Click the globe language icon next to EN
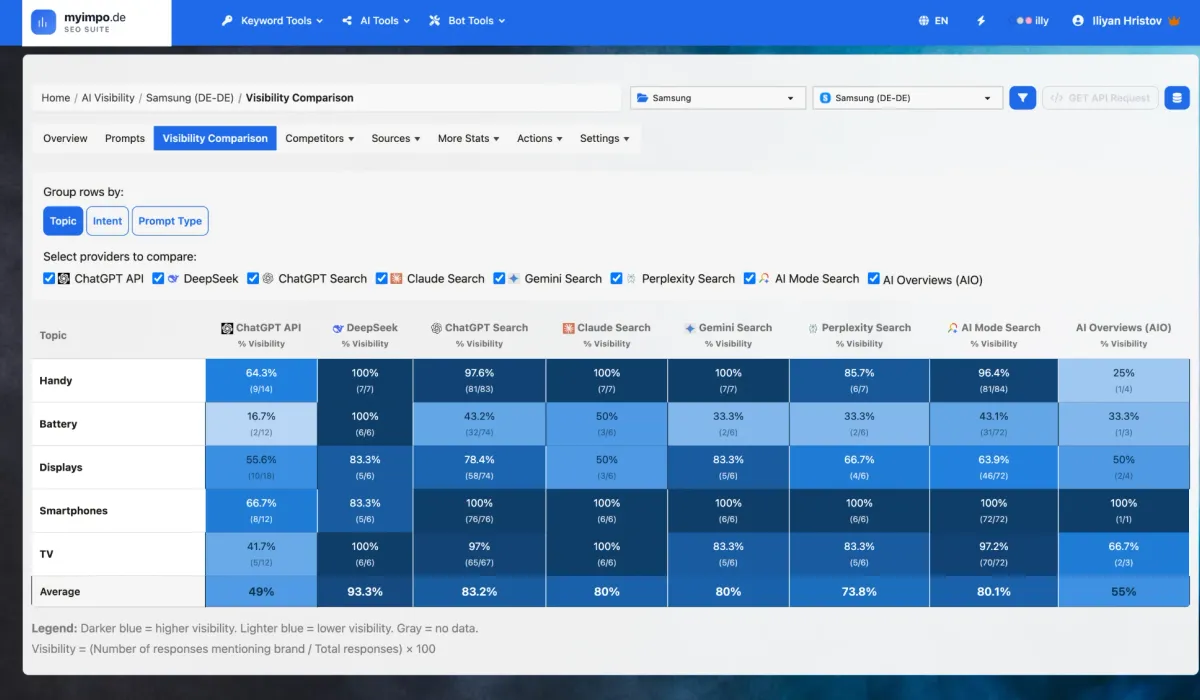 click(924, 20)
